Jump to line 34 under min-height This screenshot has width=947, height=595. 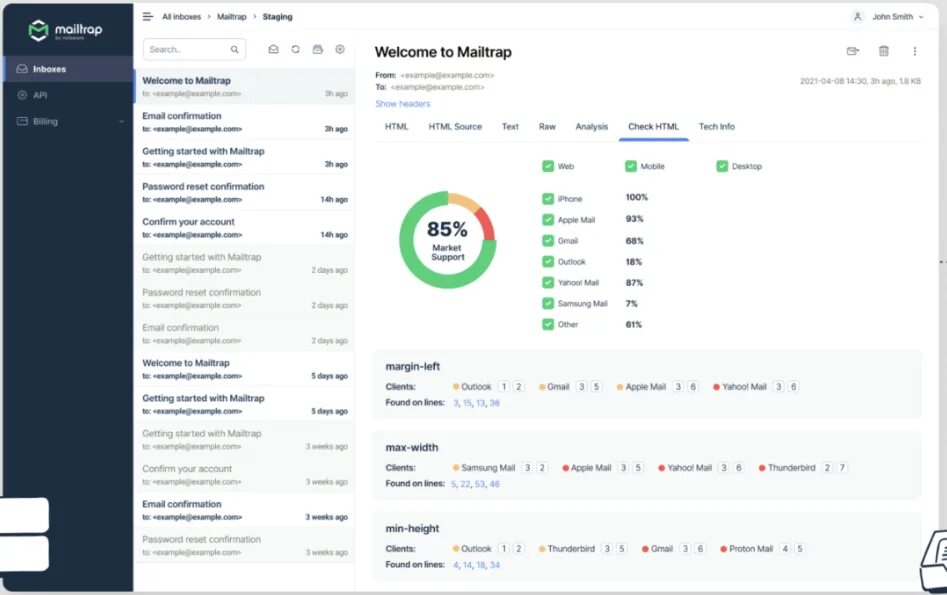point(495,565)
